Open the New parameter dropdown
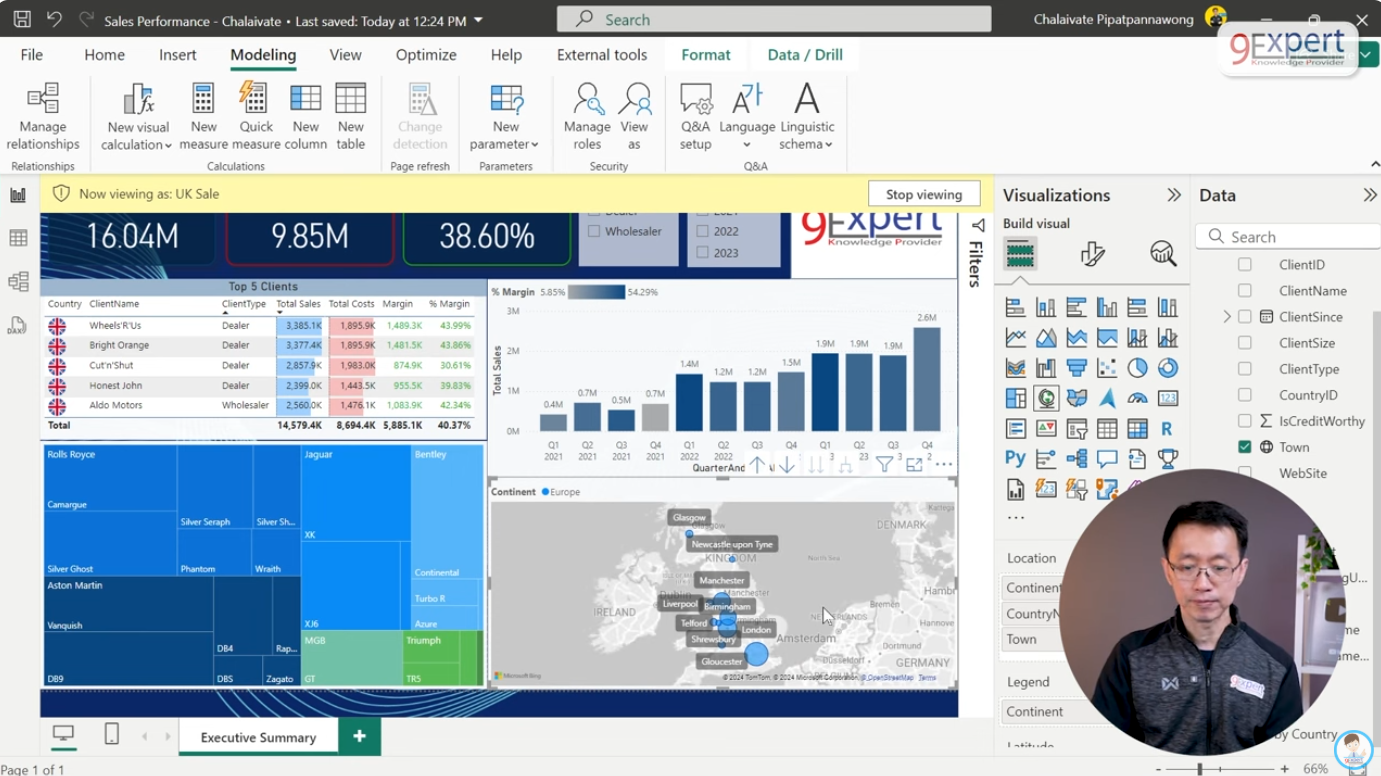The height and width of the screenshot is (776, 1381). pos(506,117)
